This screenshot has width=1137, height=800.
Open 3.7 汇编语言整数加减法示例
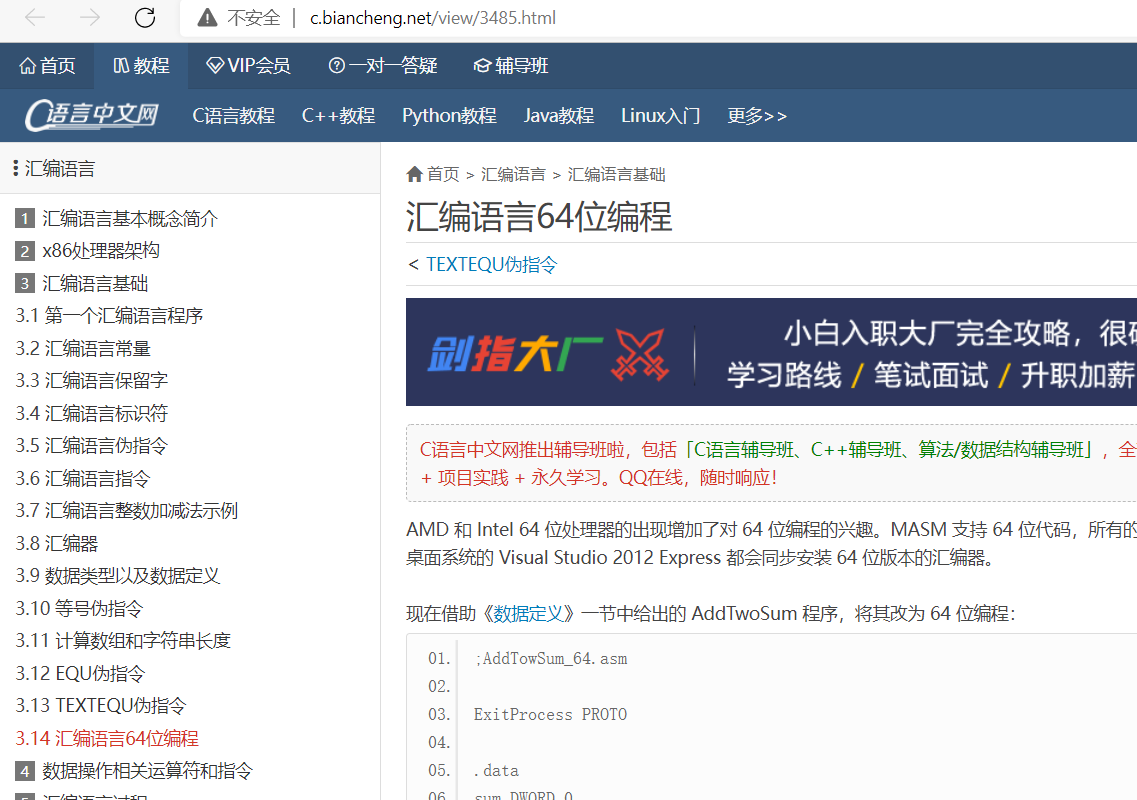(x=126, y=511)
